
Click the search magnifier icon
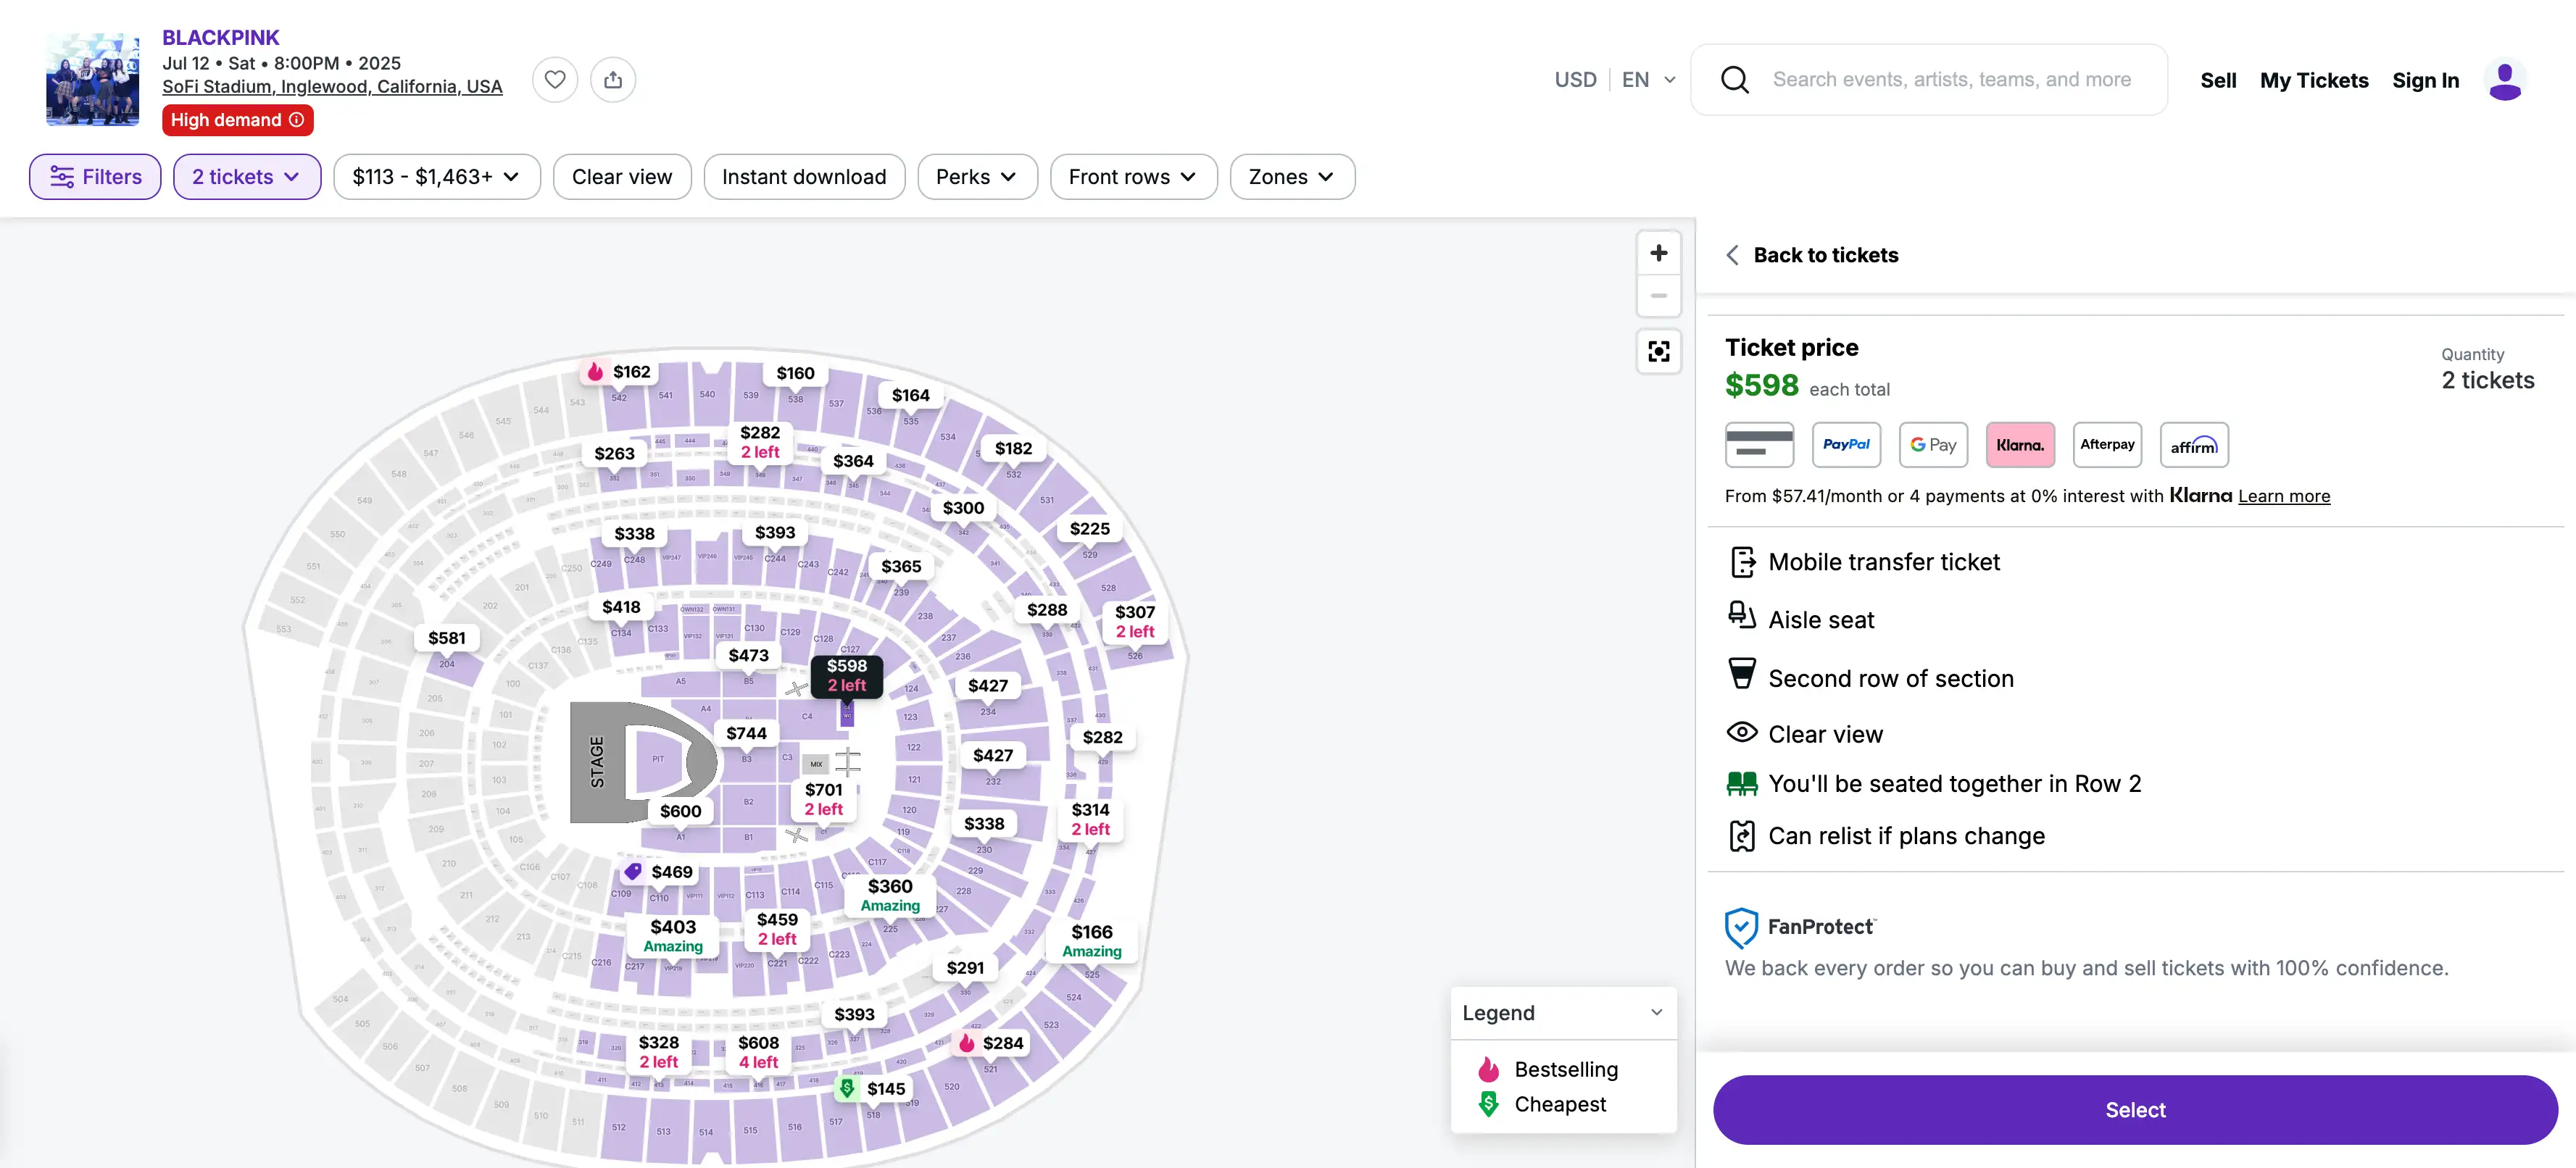pos(1735,80)
